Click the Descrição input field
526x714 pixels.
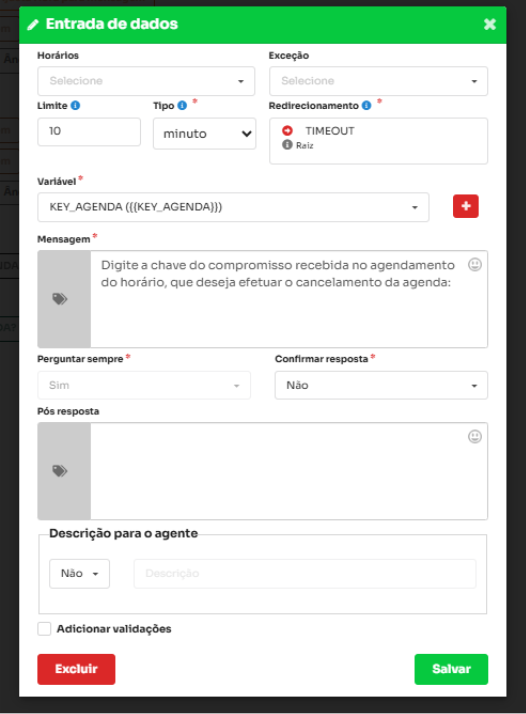pyautogui.click(x=305, y=574)
